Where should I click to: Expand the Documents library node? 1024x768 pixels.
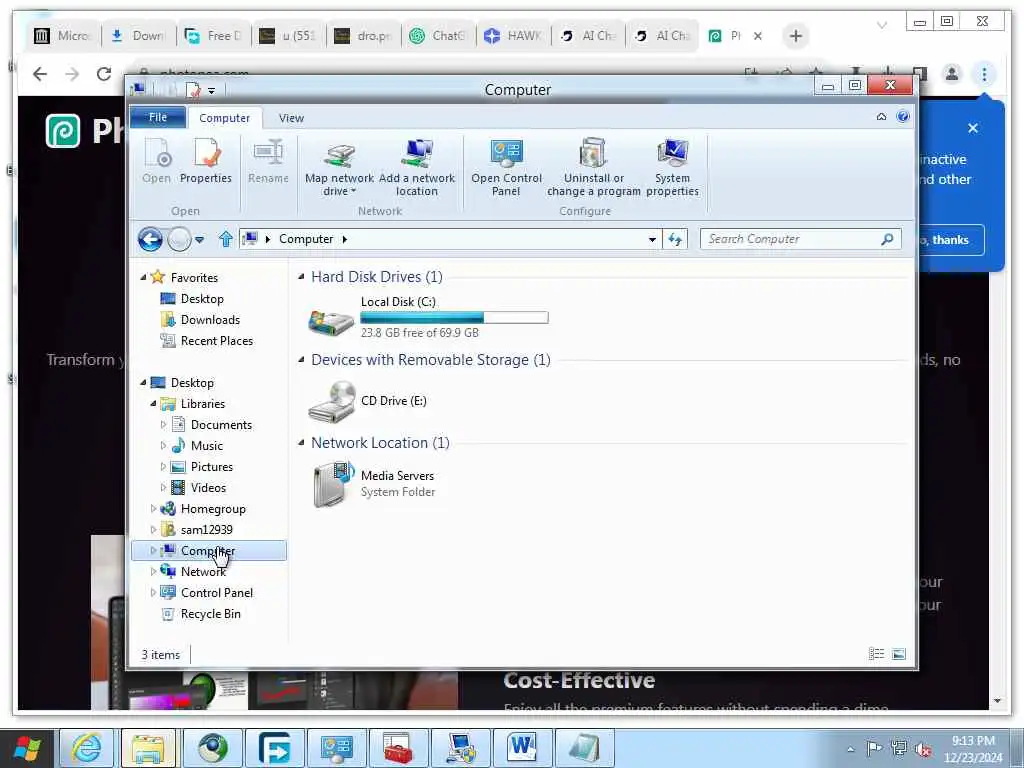coord(163,424)
